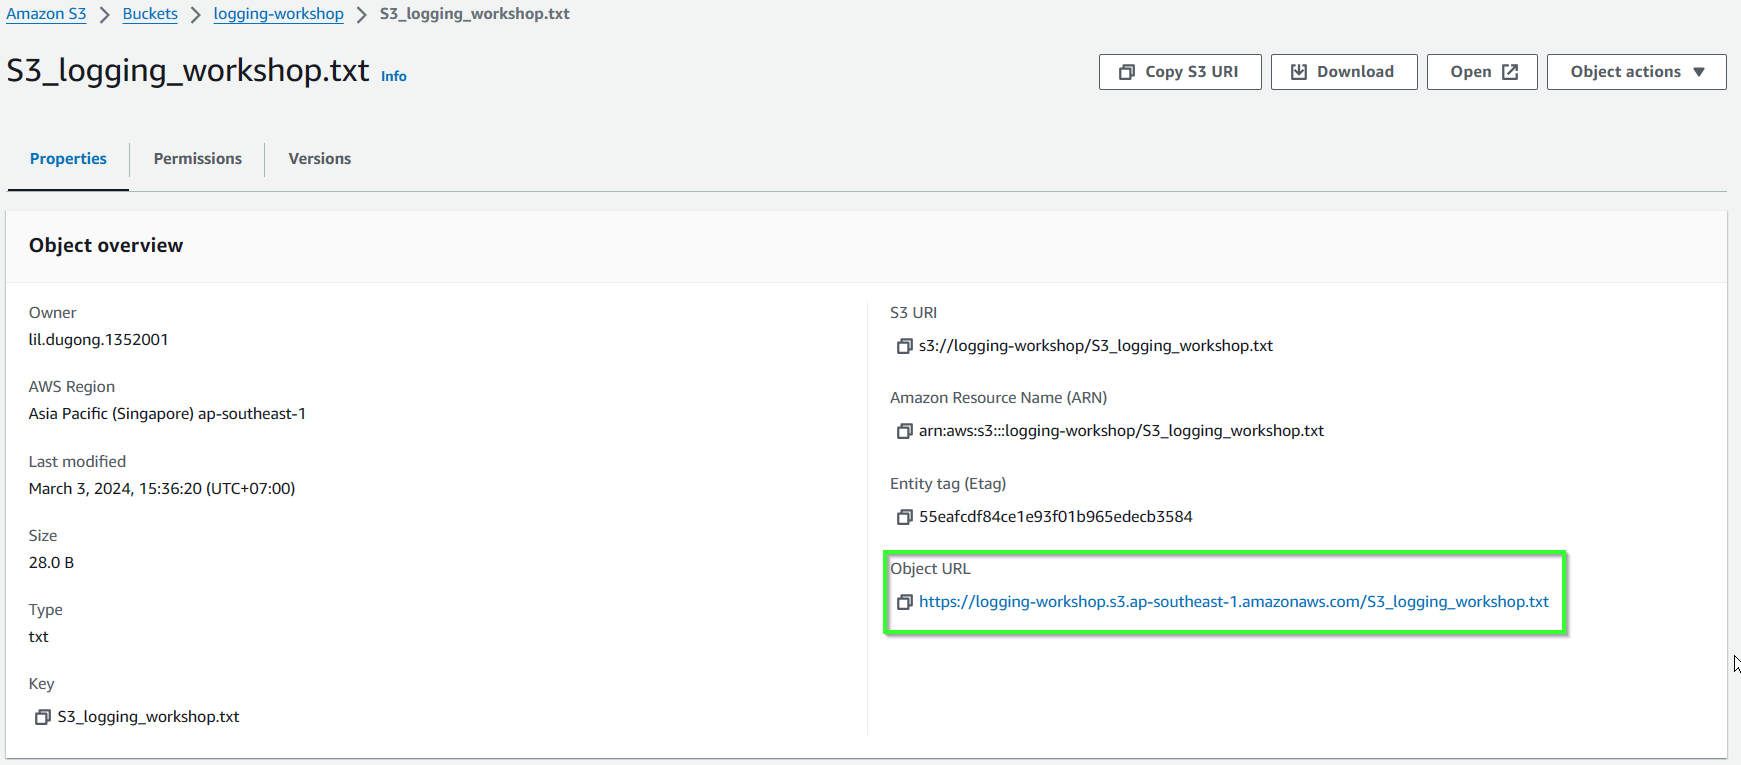Open the Info link beside title
This screenshot has width=1741, height=765.
[394, 76]
